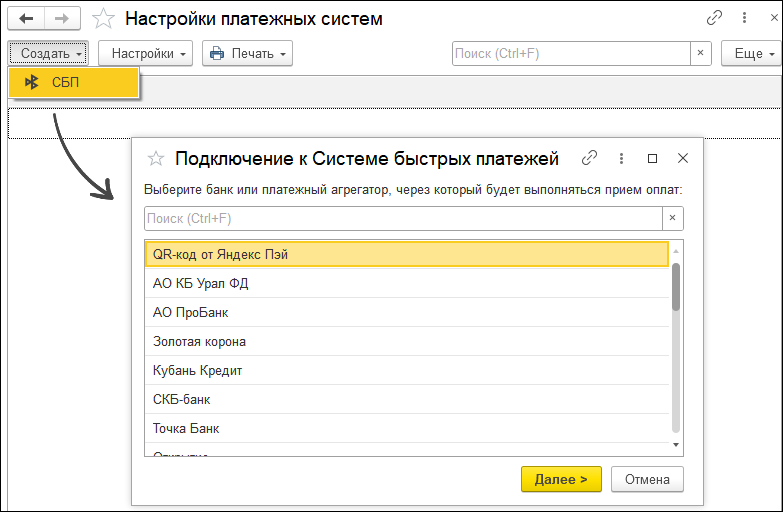Image resolution: width=783 pixels, height=512 pixels.
Task: Click the back navigation arrow
Action: (x=26, y=18)
